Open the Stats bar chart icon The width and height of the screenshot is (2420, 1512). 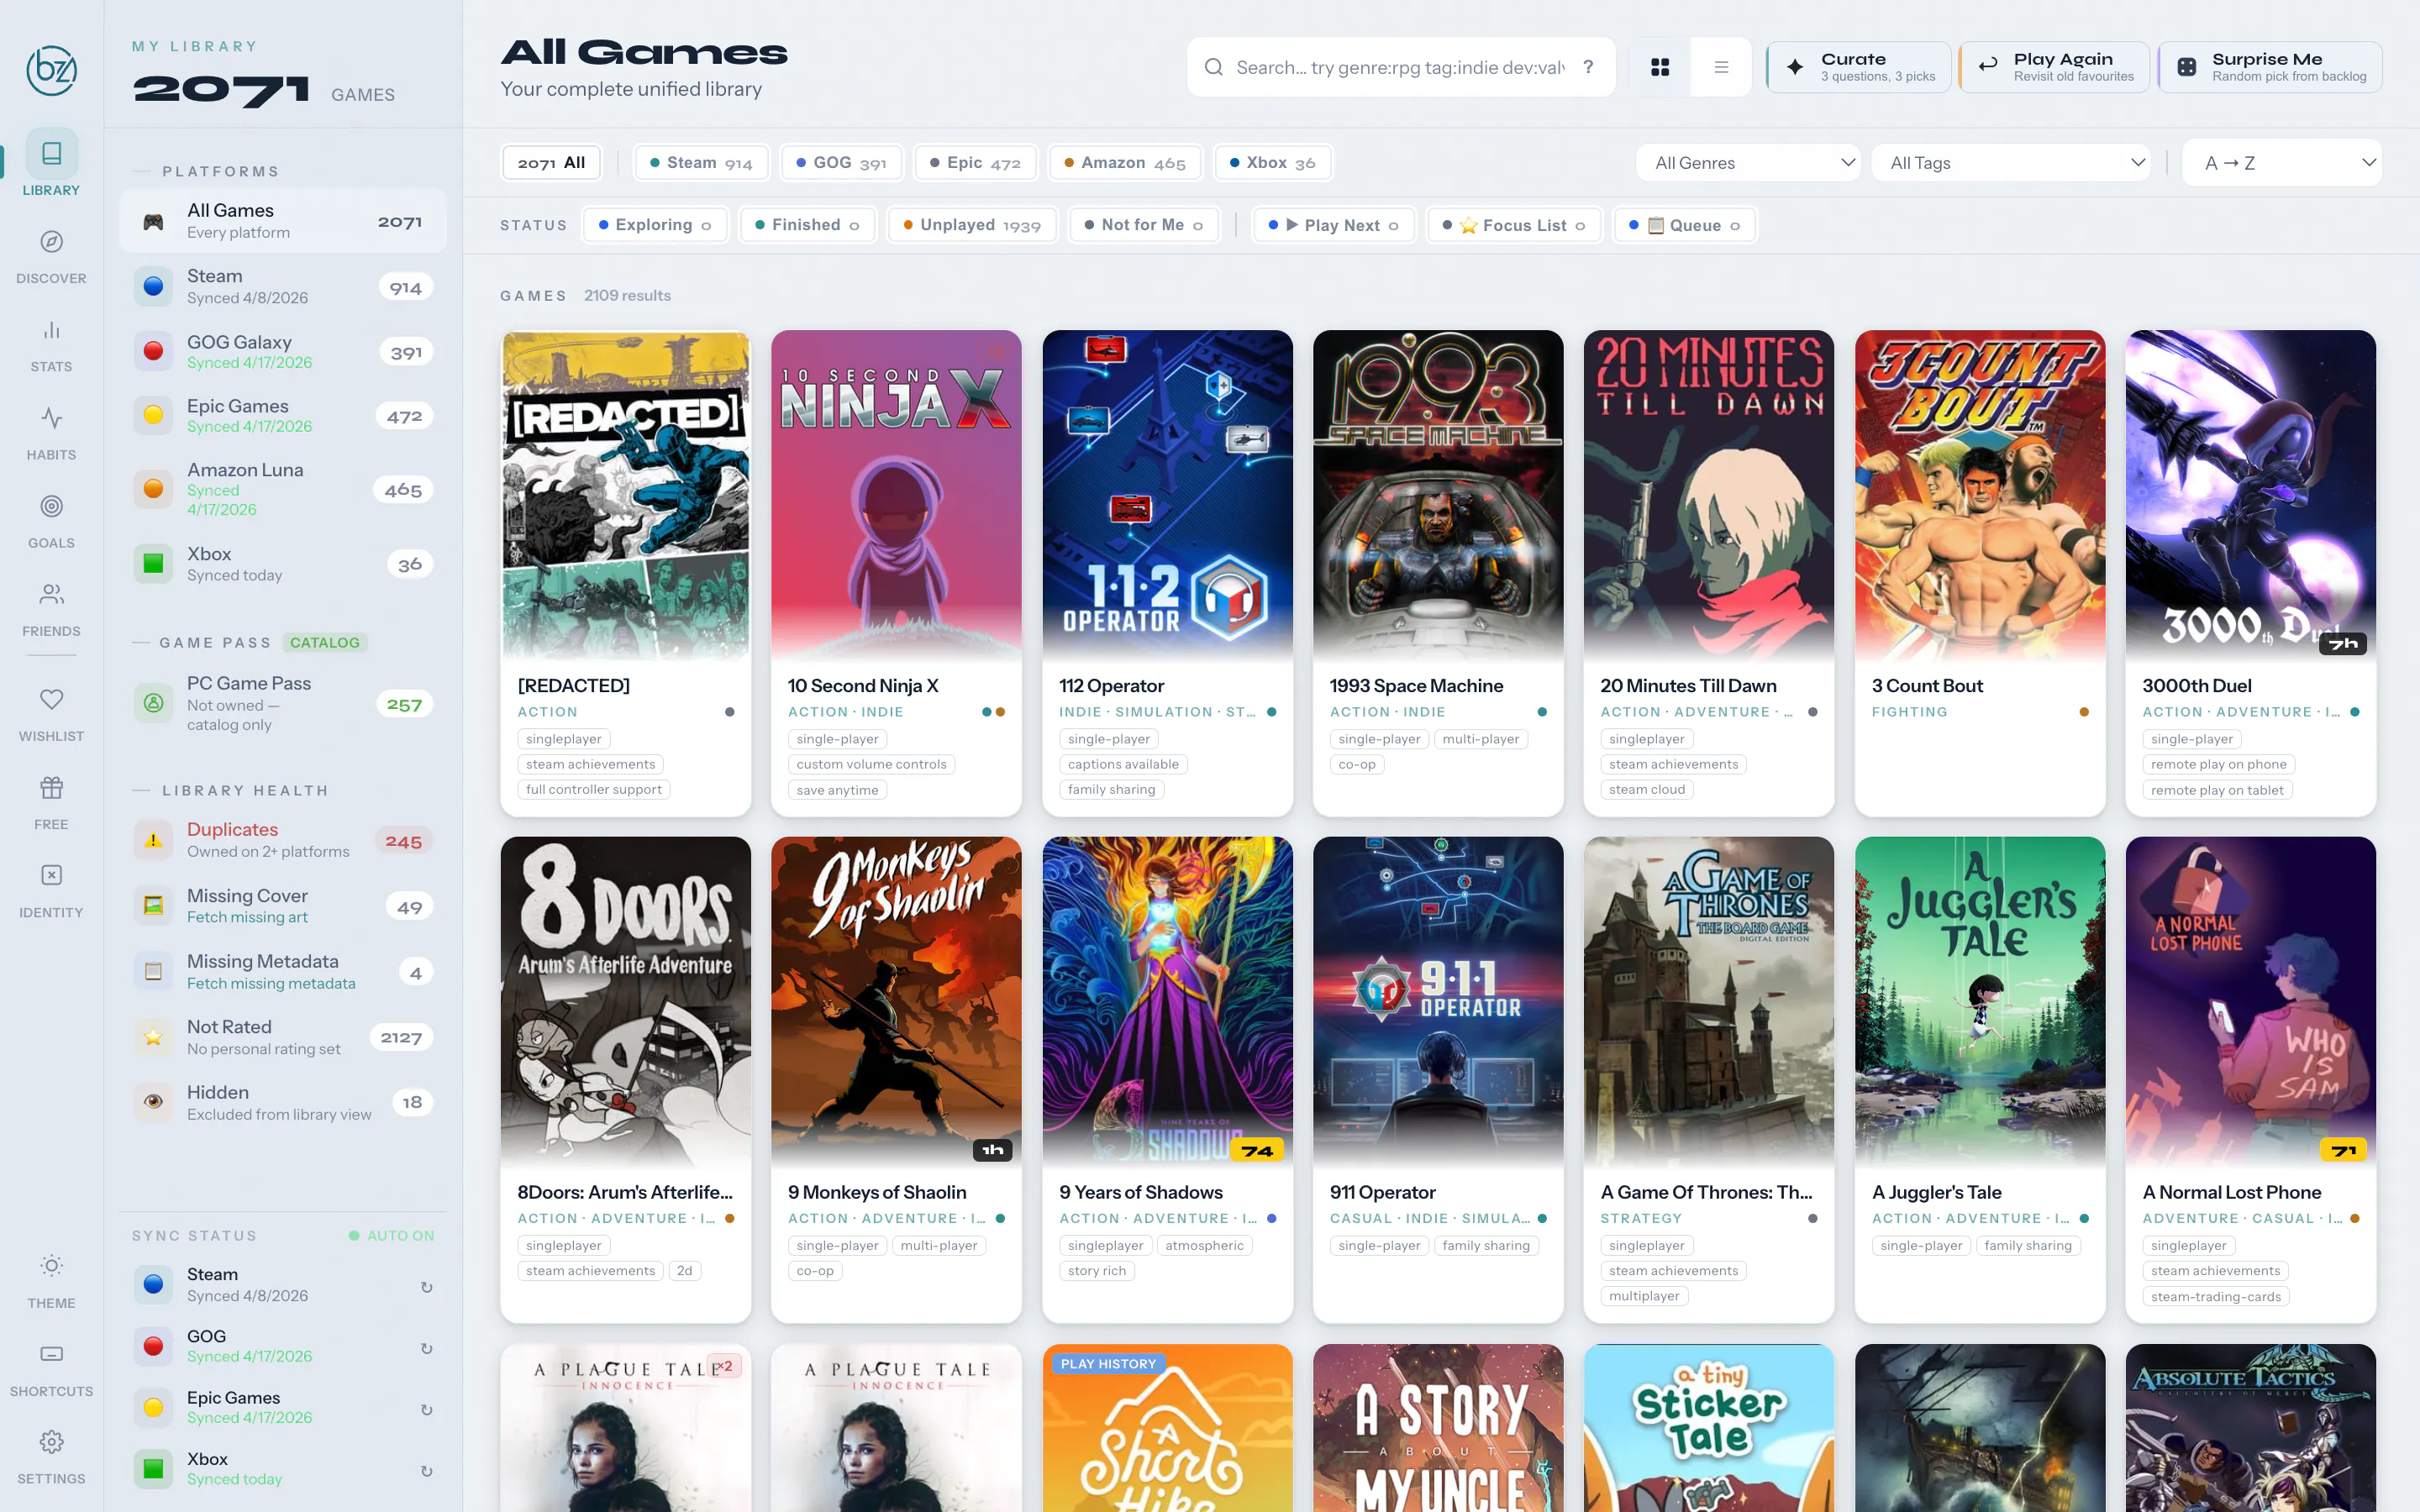(x=51, y=330)
